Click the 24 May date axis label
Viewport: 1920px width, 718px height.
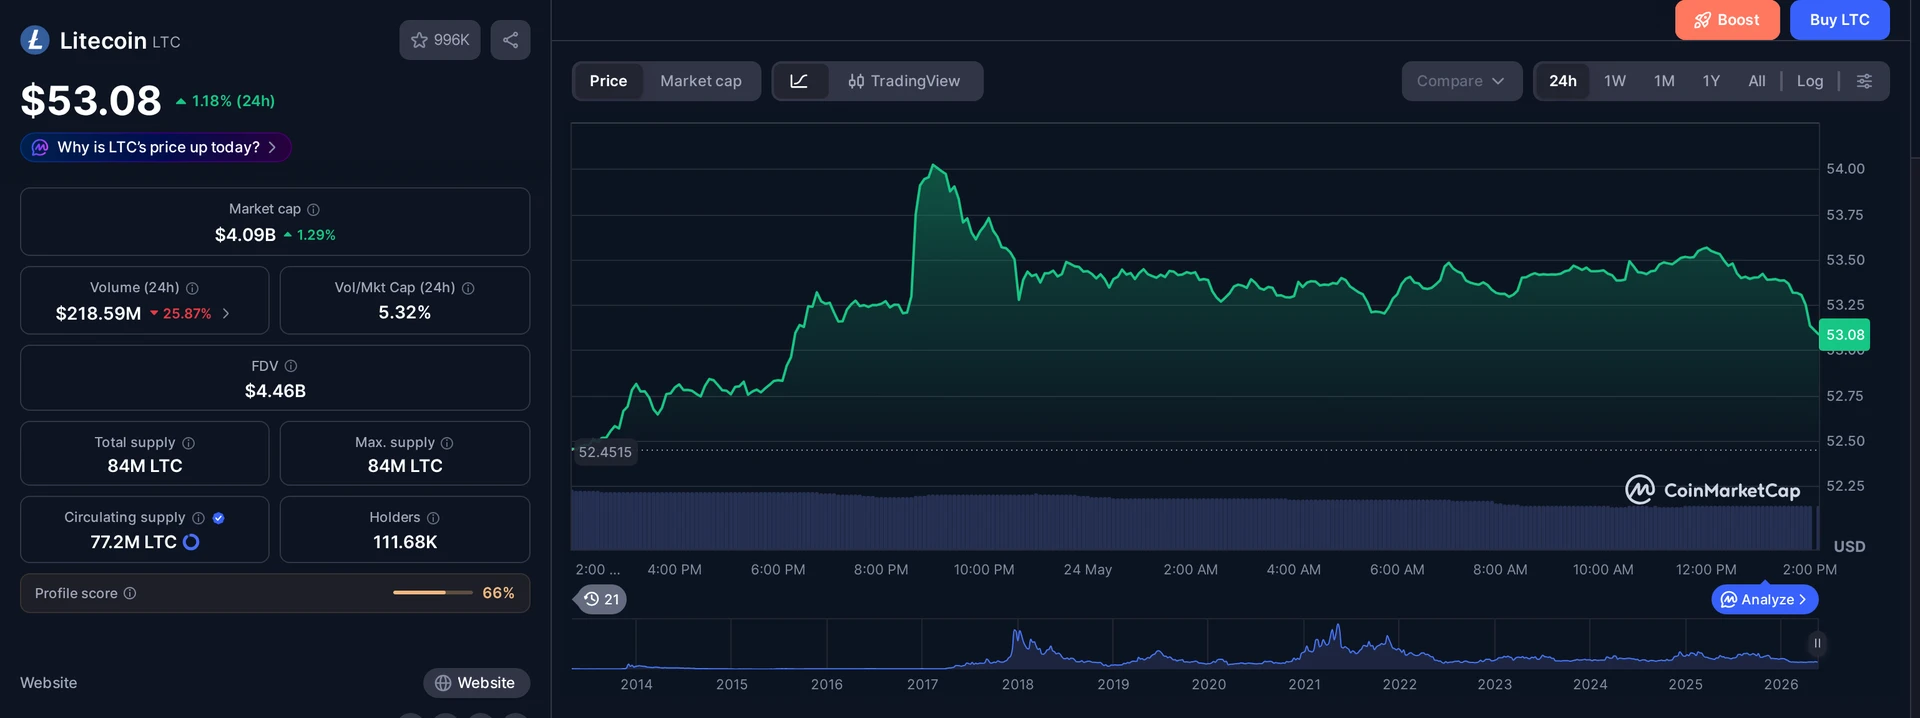(1087, 569)
